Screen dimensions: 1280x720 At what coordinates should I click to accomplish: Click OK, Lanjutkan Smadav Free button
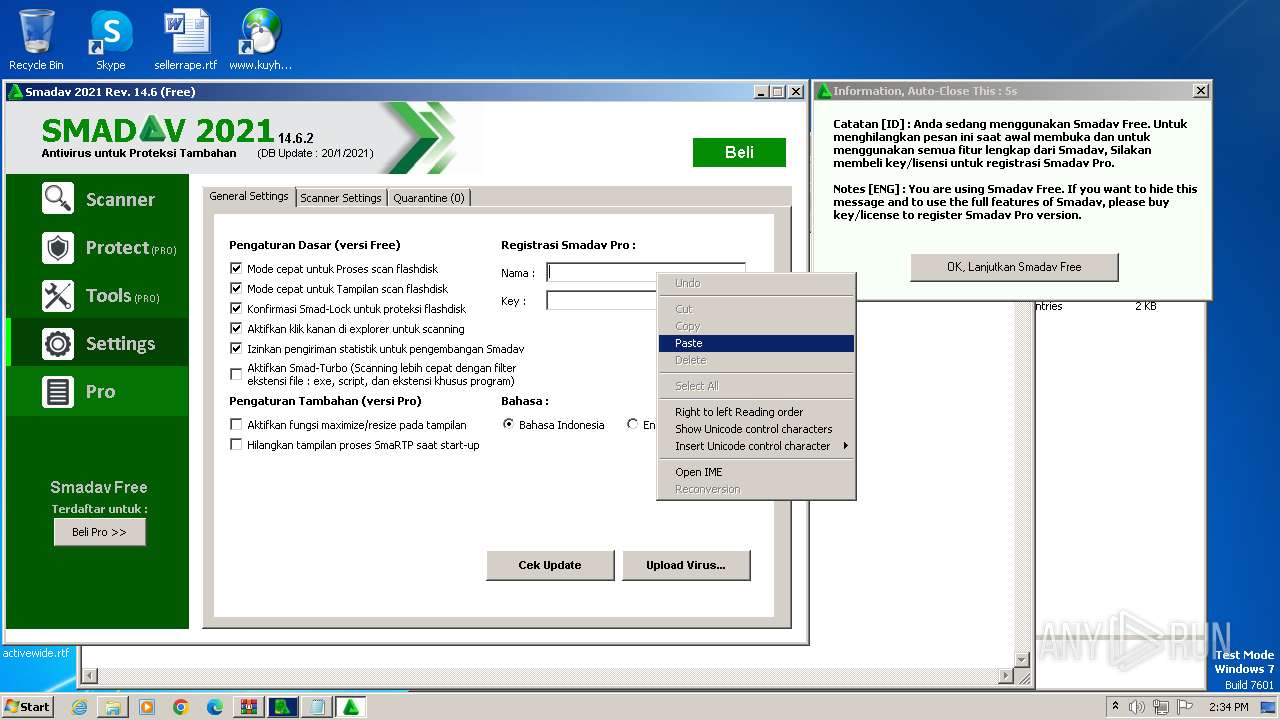click(x=1014, y=267)
